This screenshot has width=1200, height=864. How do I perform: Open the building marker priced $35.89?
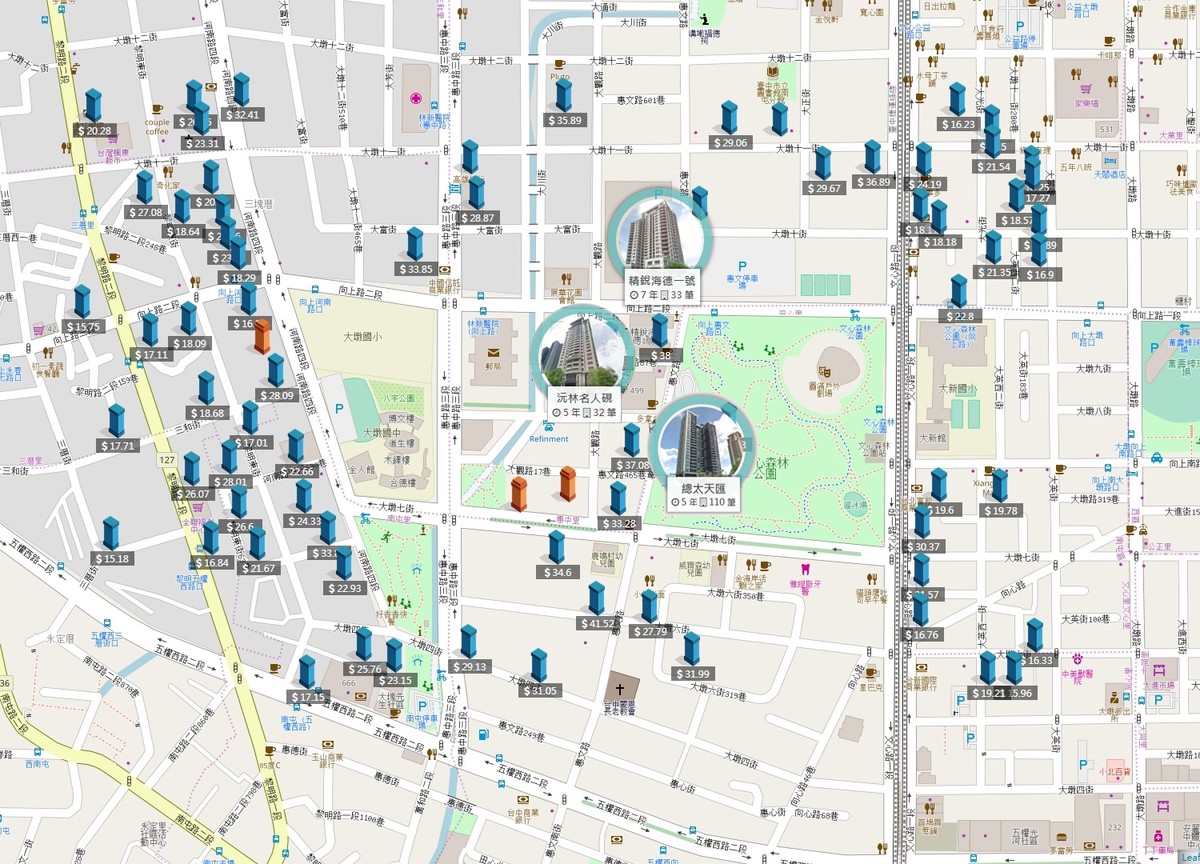[564, 96]
